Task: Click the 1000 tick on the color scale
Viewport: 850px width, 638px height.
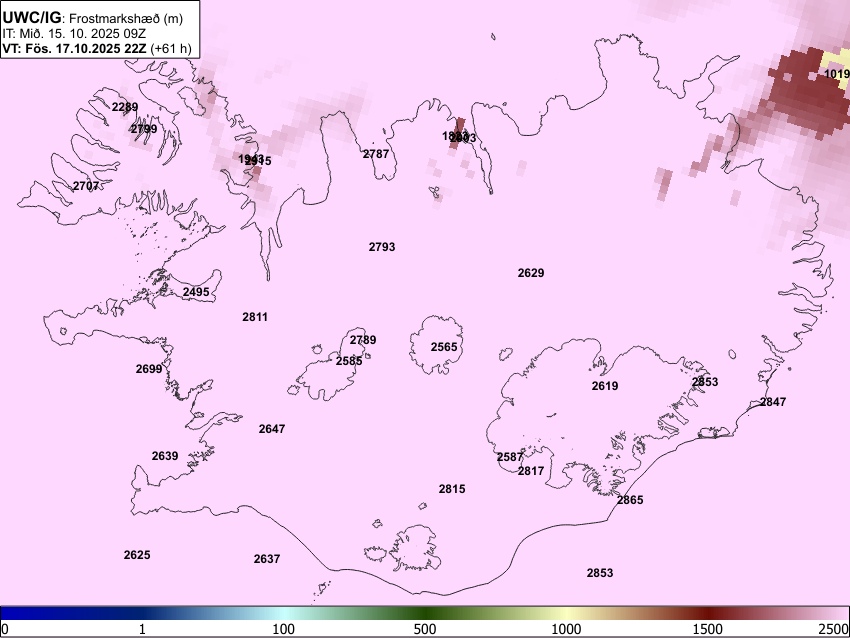Action: [566, 629]
